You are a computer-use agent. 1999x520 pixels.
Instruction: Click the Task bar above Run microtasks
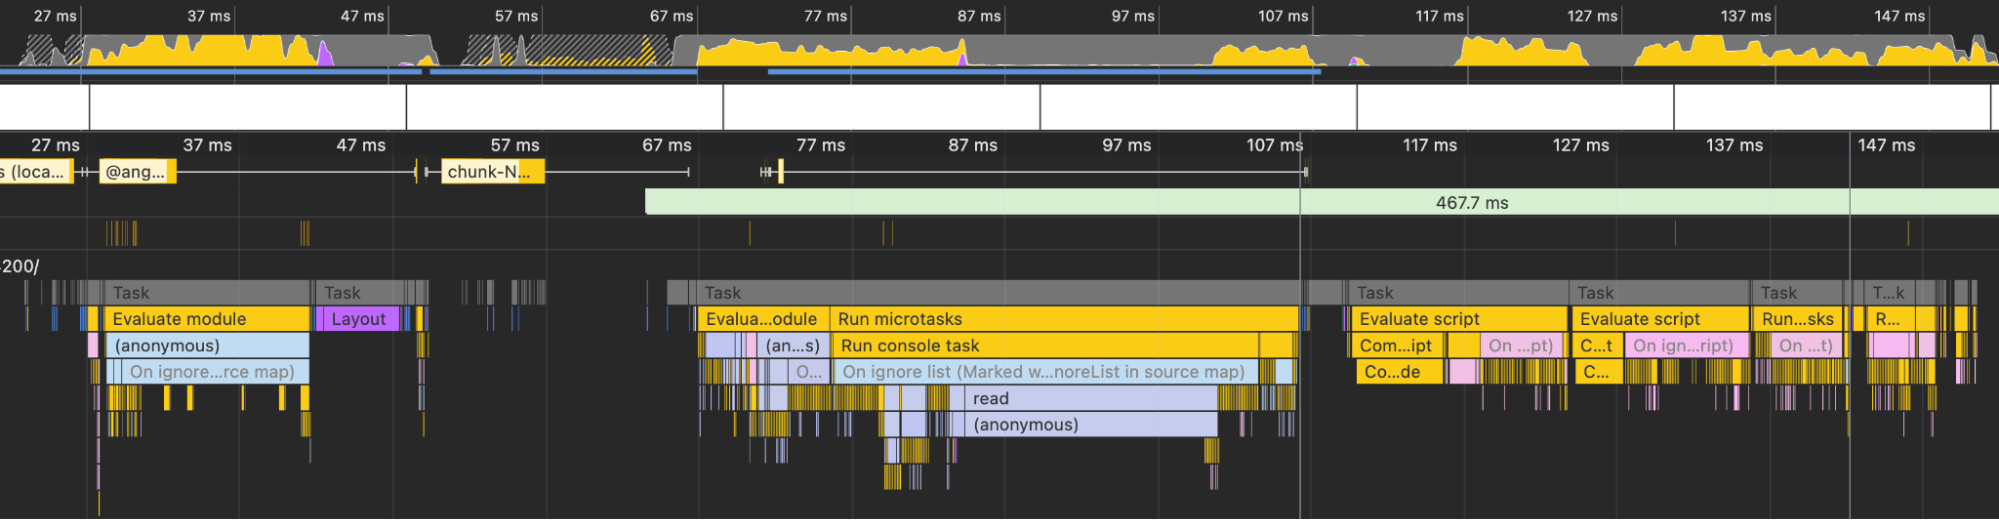[x=1000, y=293]
